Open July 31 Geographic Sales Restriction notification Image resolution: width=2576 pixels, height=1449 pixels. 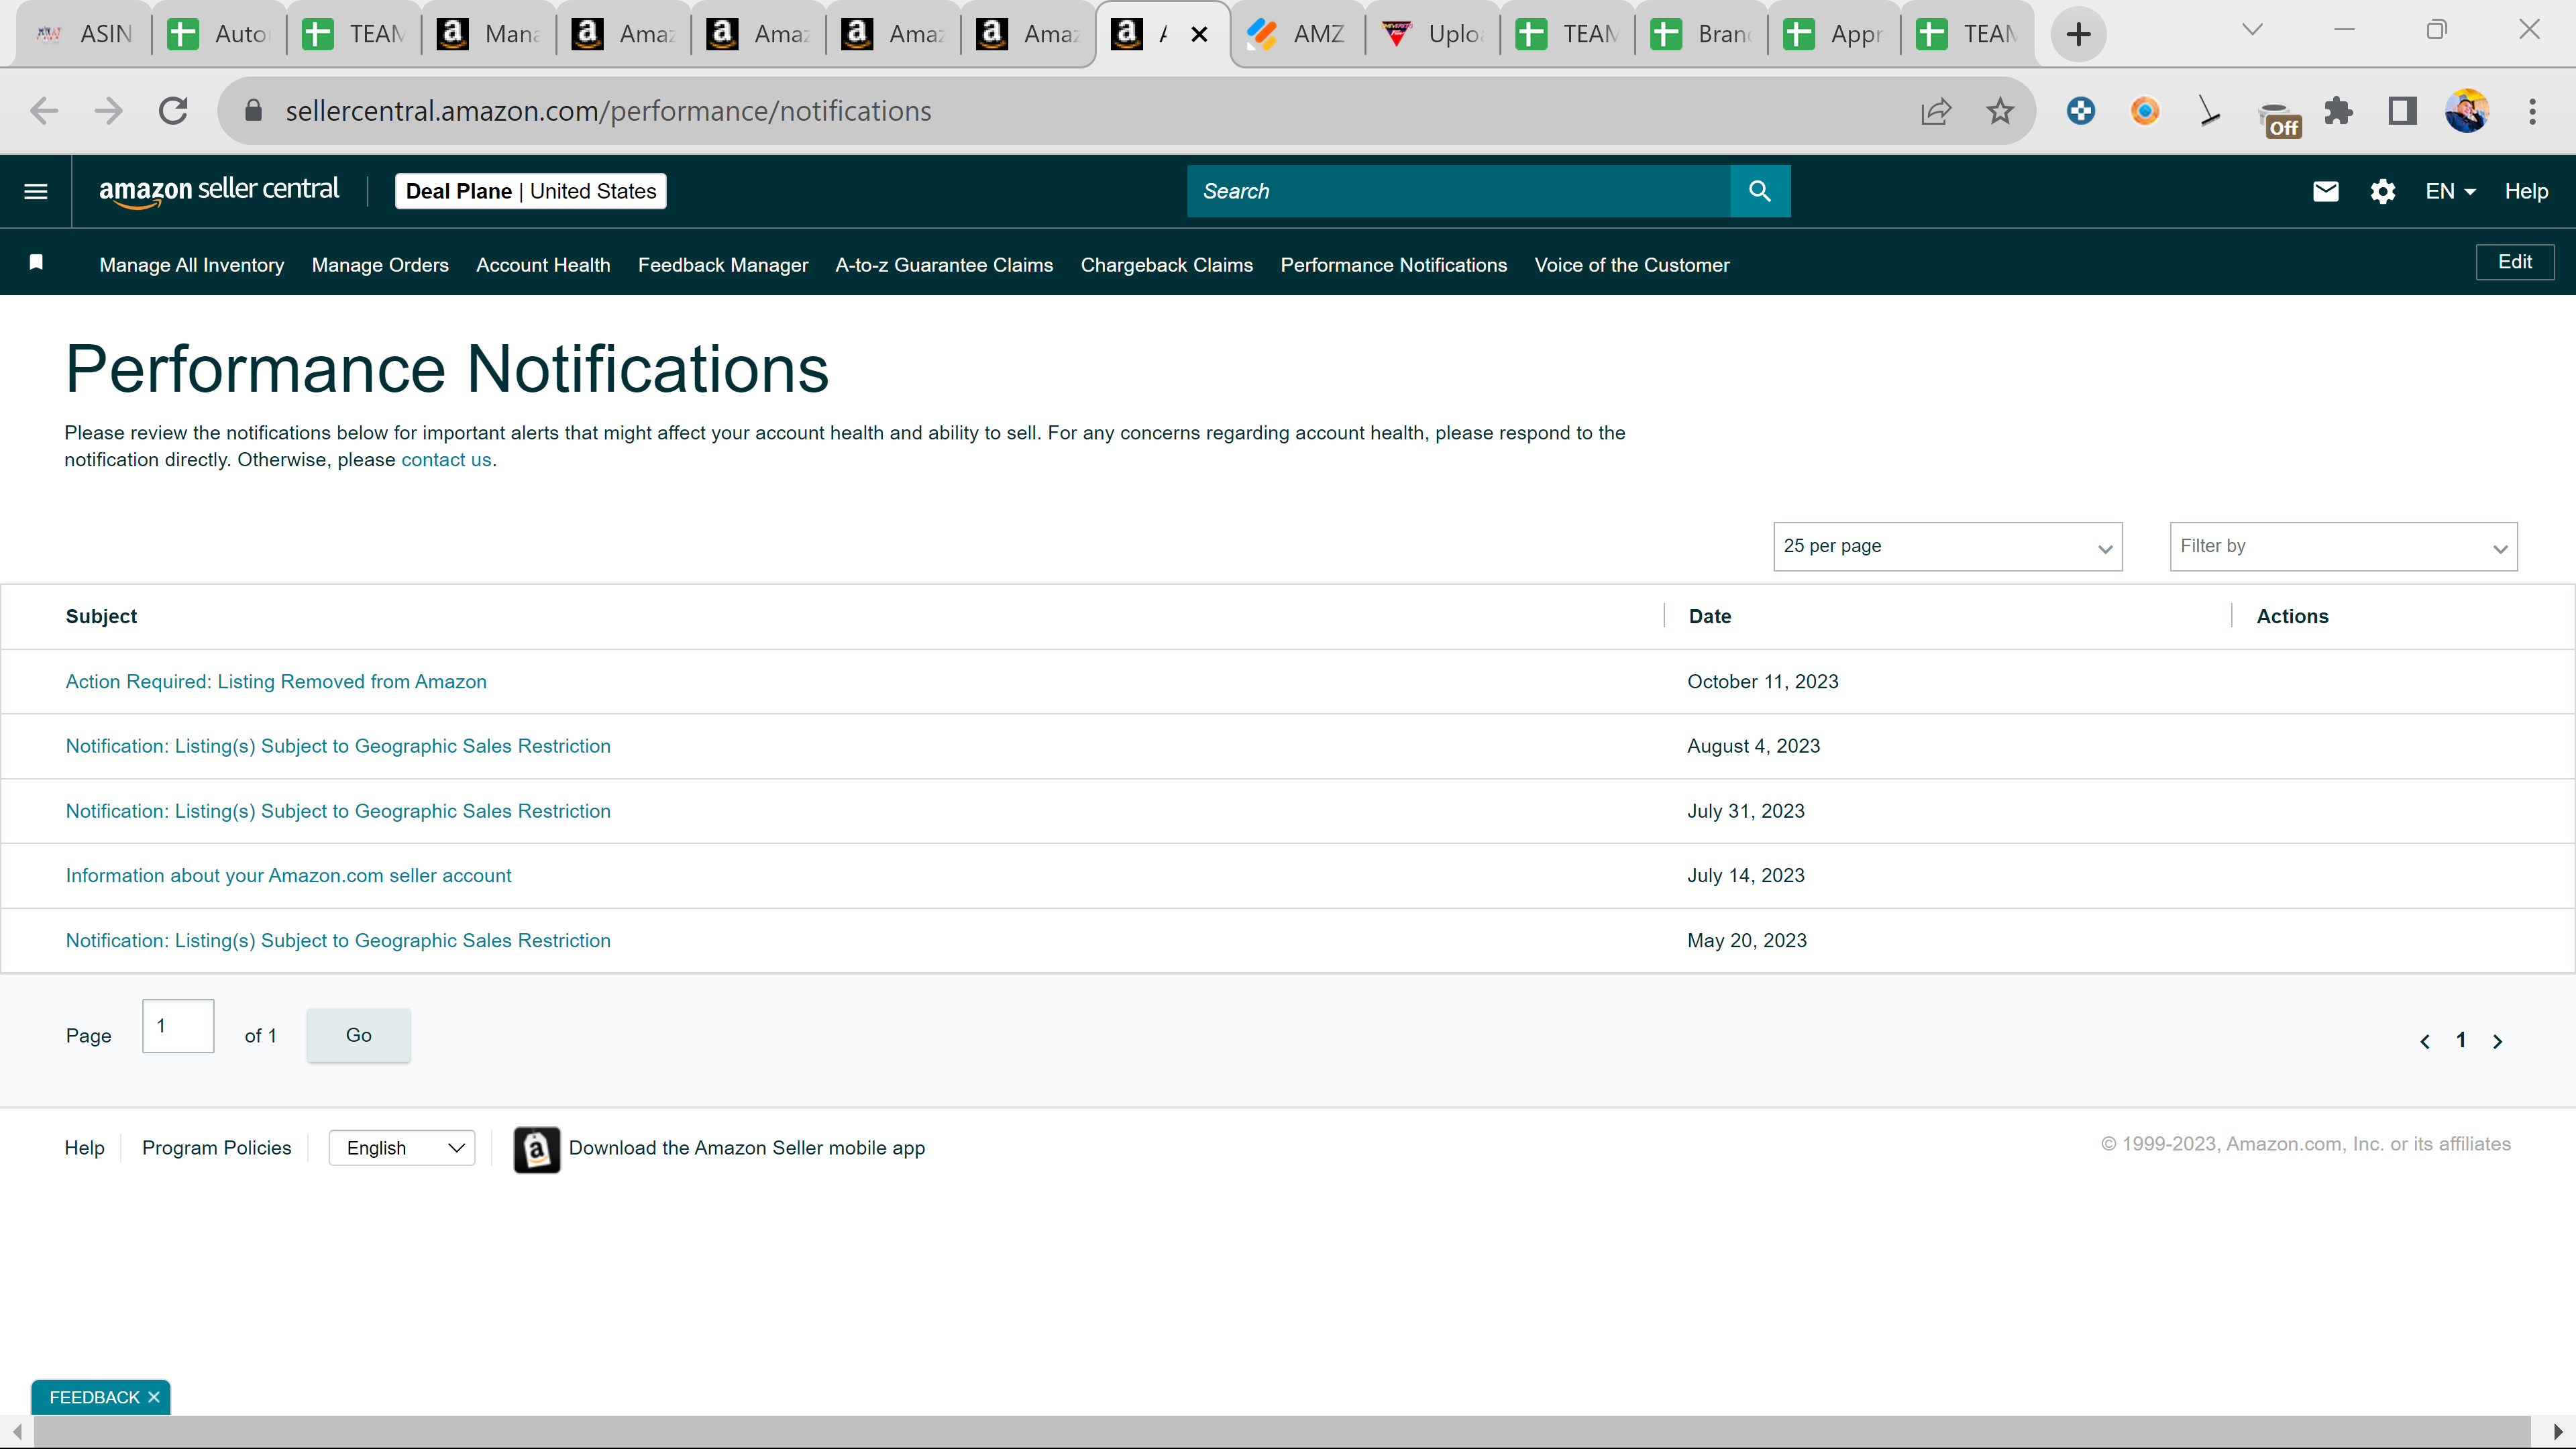click(x=338, y=811)
